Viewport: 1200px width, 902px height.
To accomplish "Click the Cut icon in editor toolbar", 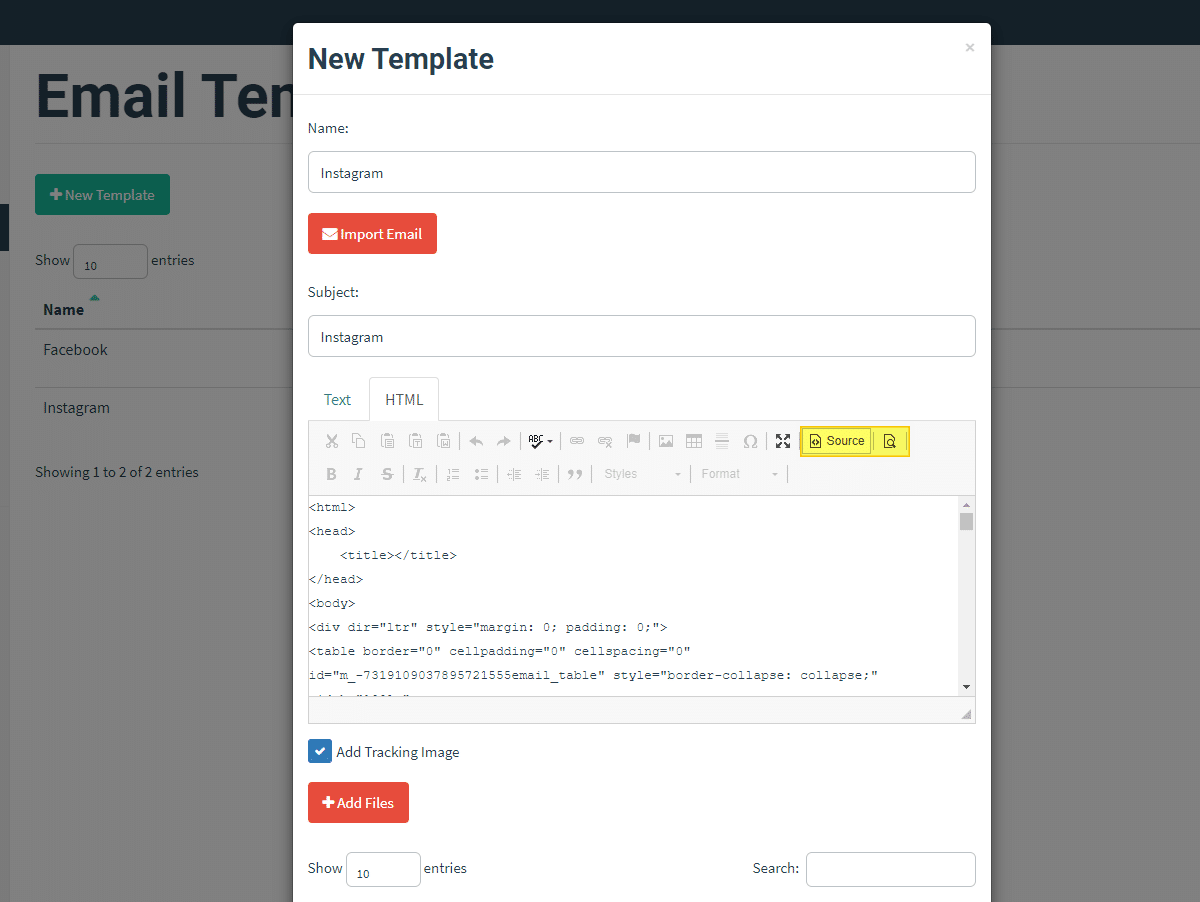I will pos(332,441).
